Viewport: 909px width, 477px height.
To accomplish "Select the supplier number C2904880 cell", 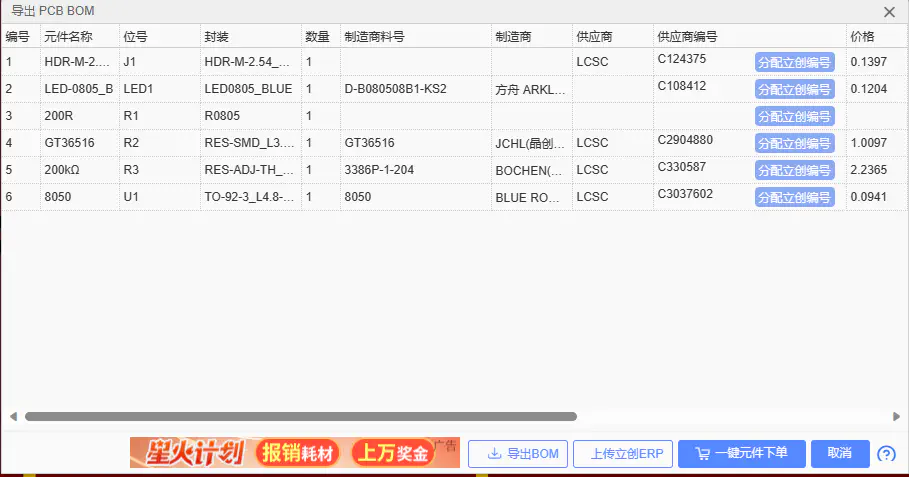I will tap(685, 140).
